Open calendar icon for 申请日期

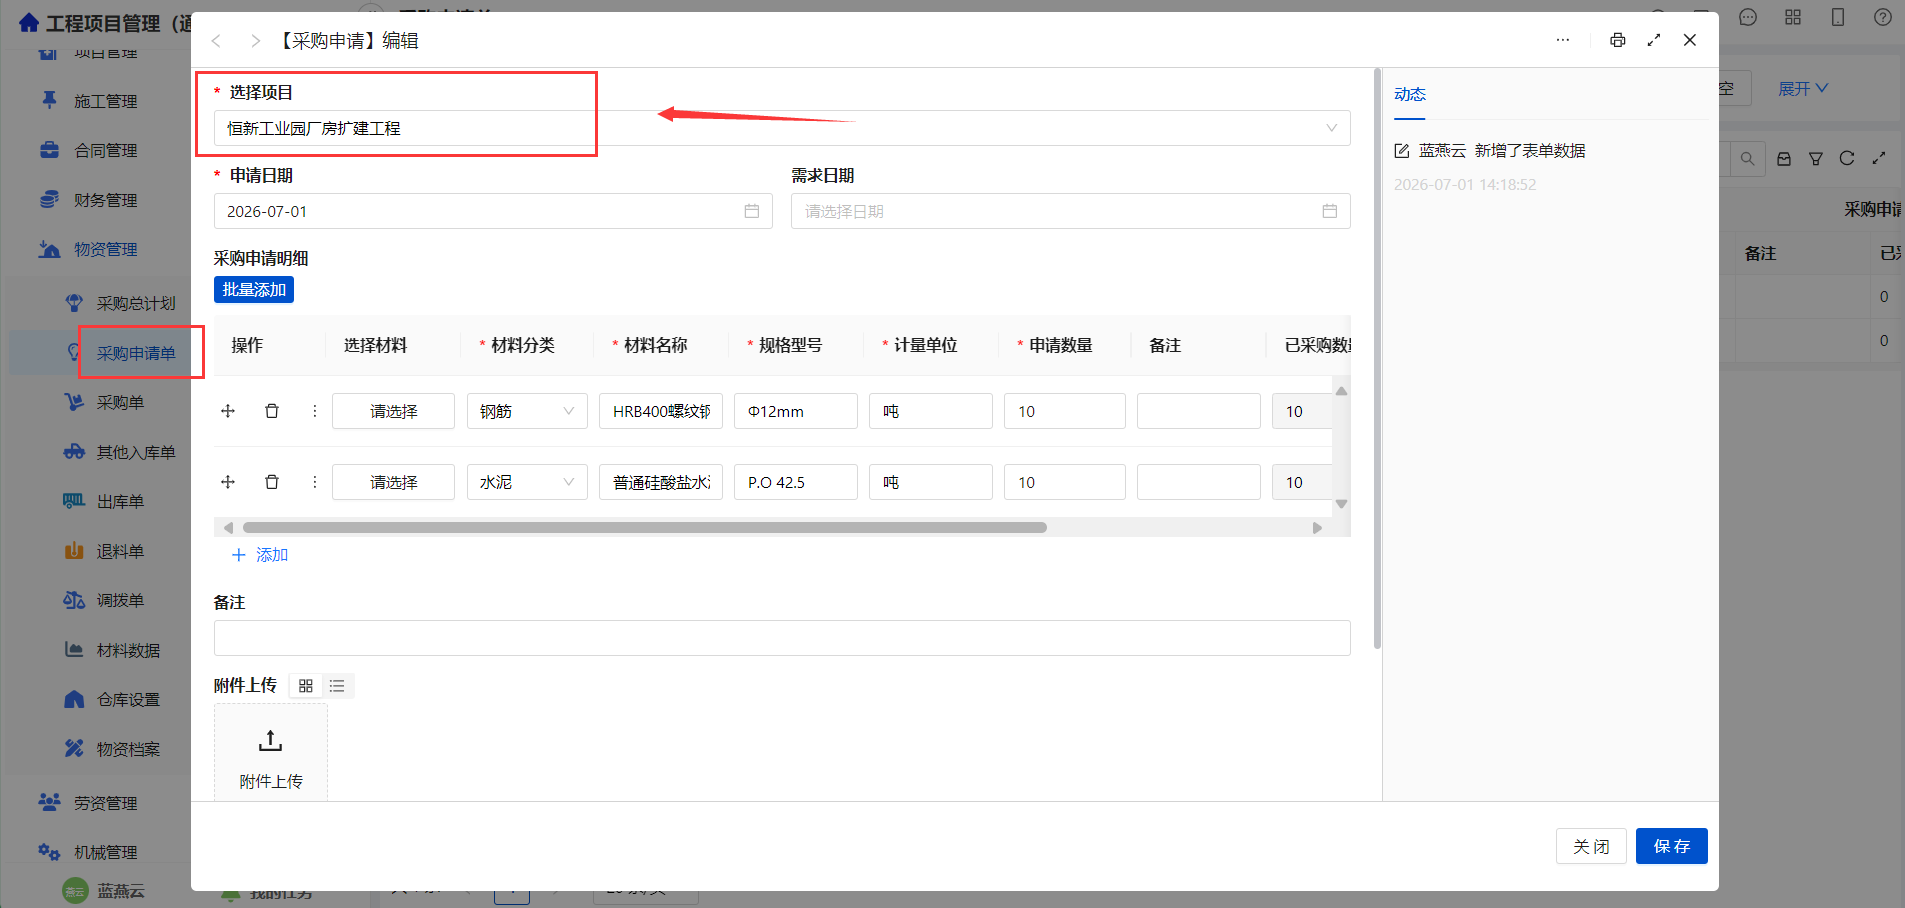[x=752, y=211]
